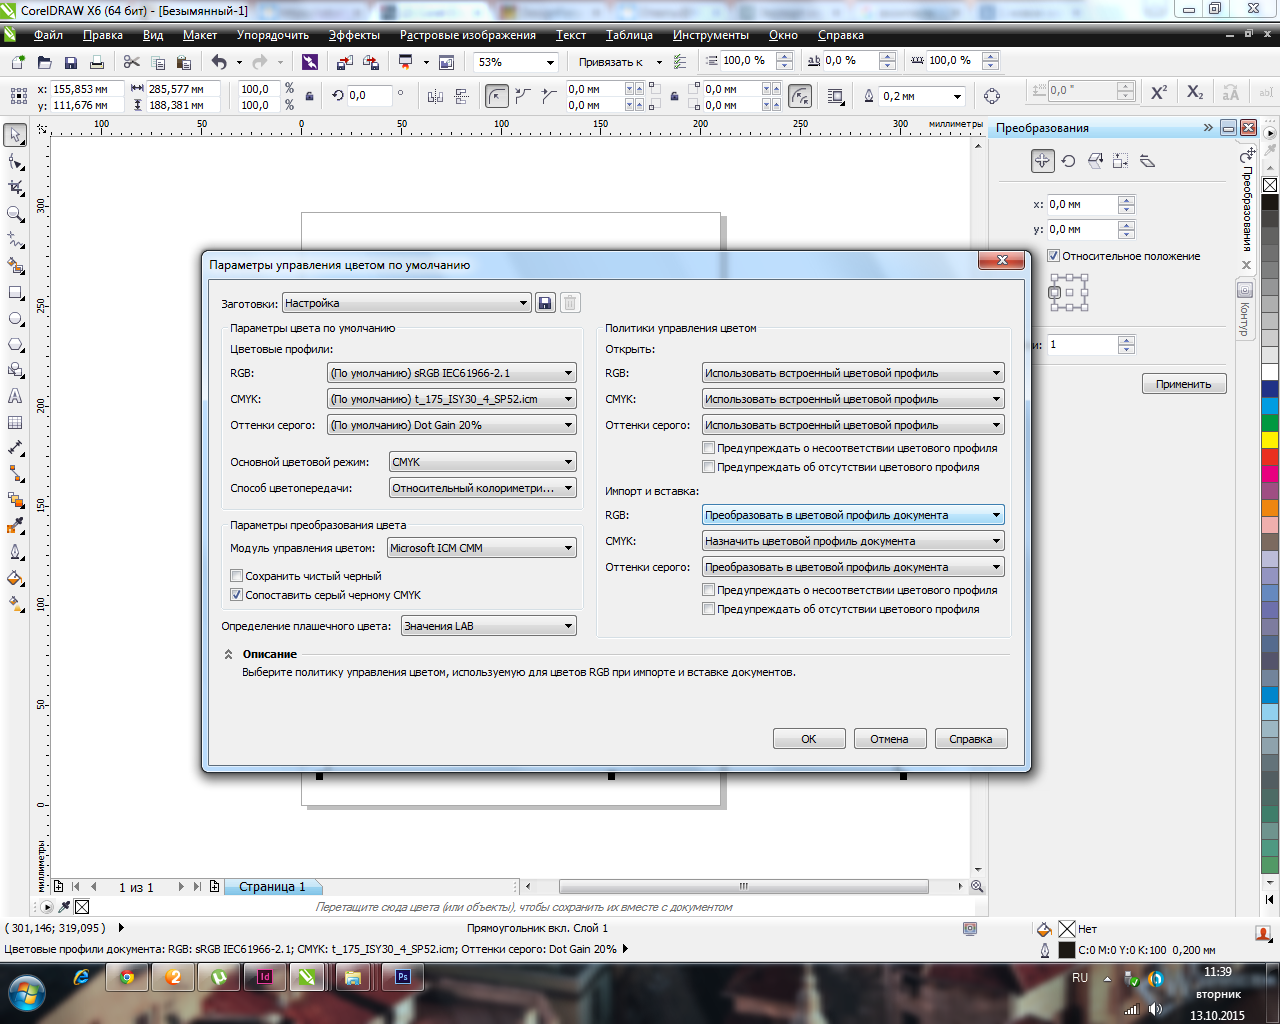Open RGB color profile dropdown
Screen dimensions: 1280x1024
(452, 373)
